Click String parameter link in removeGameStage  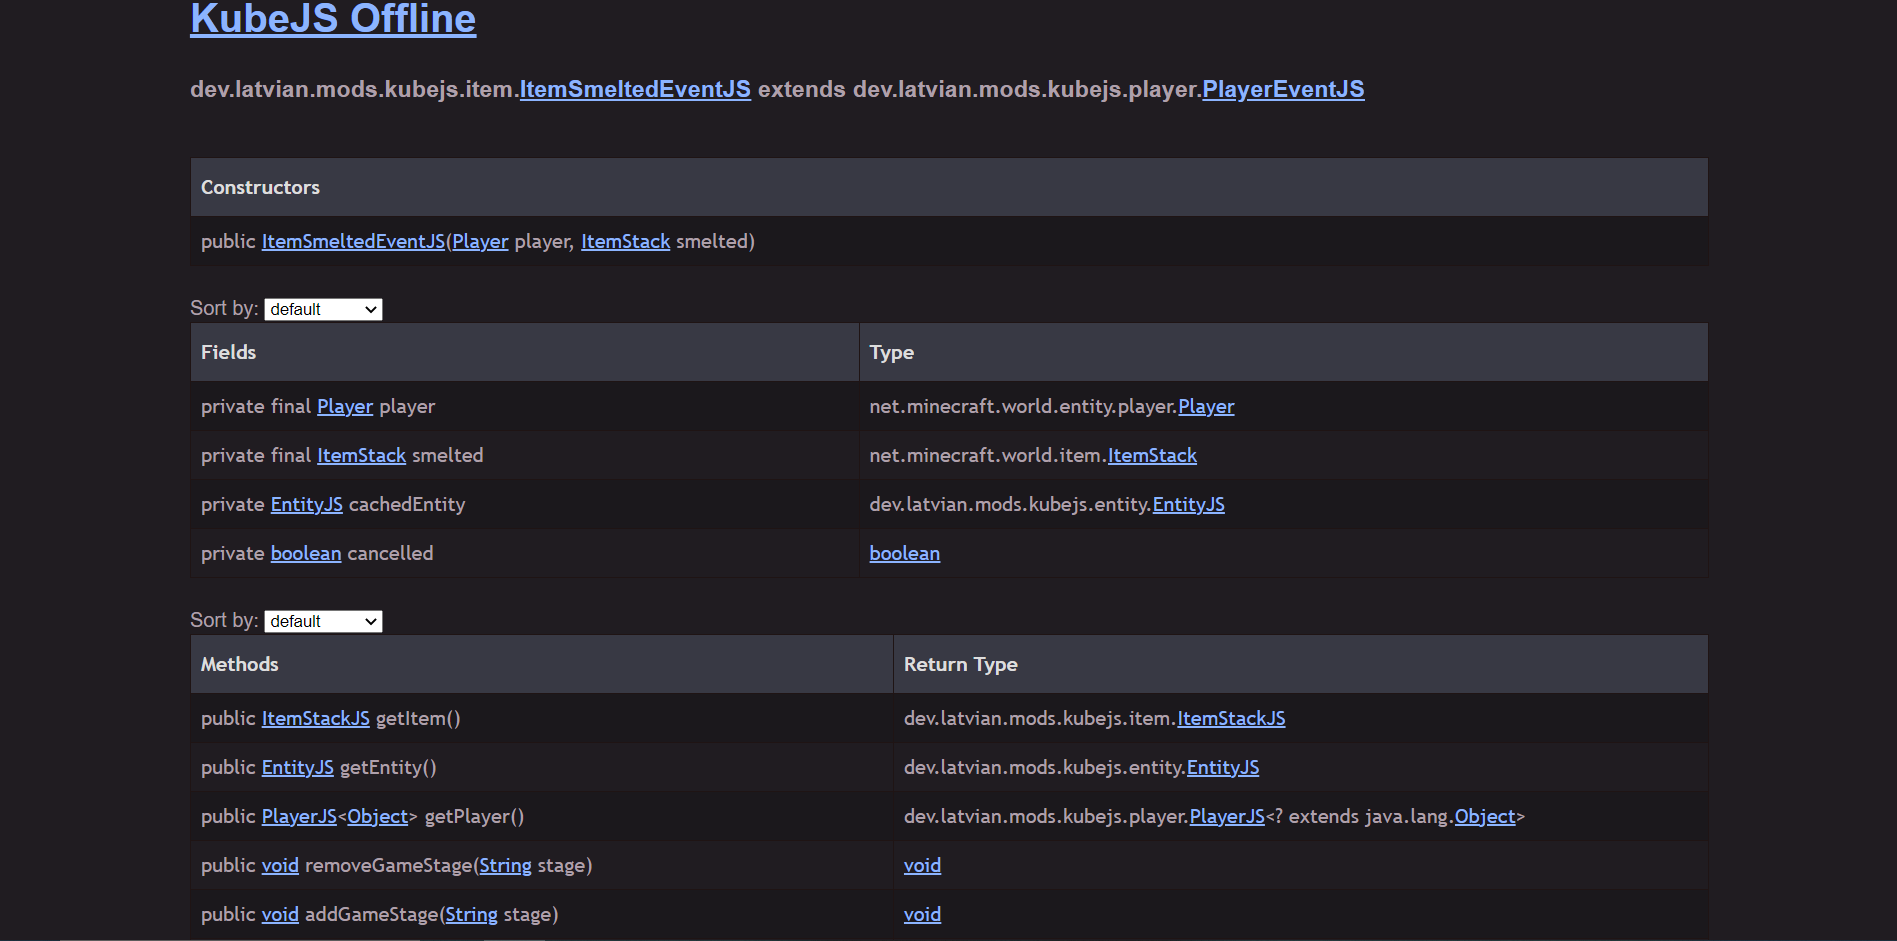(505, 865)
